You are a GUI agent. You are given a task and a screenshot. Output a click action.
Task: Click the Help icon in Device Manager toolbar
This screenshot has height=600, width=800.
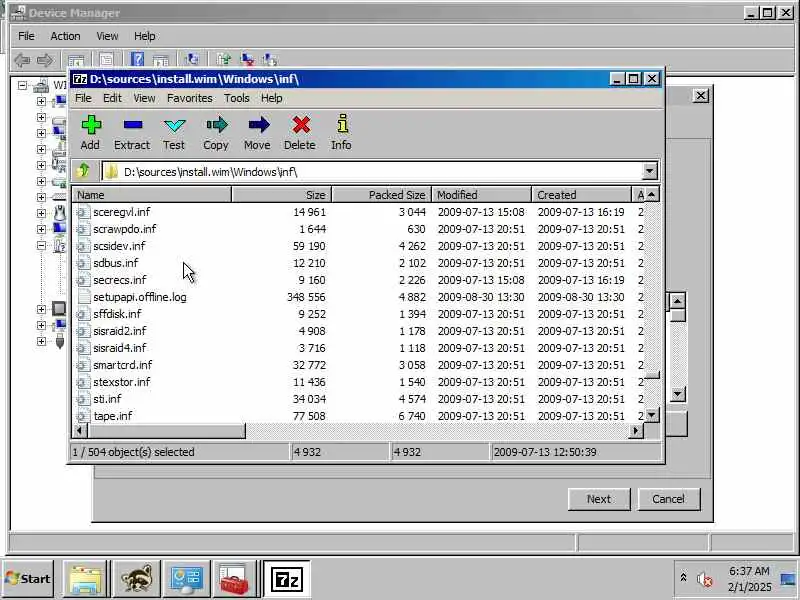click(137, 60)
